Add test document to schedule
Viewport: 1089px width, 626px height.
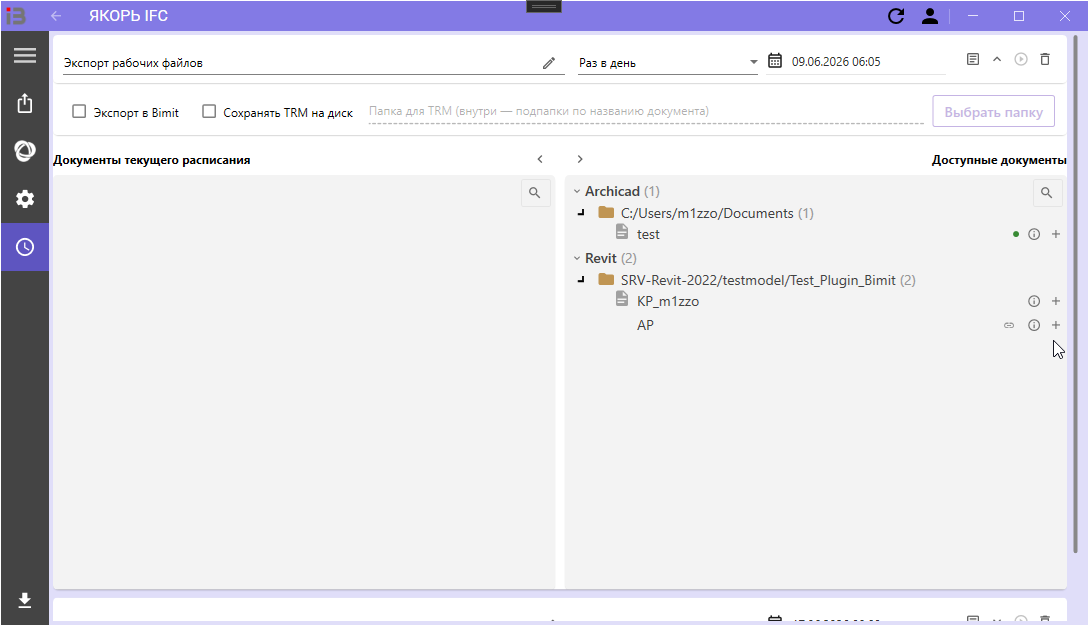[x=1056, y=234]
